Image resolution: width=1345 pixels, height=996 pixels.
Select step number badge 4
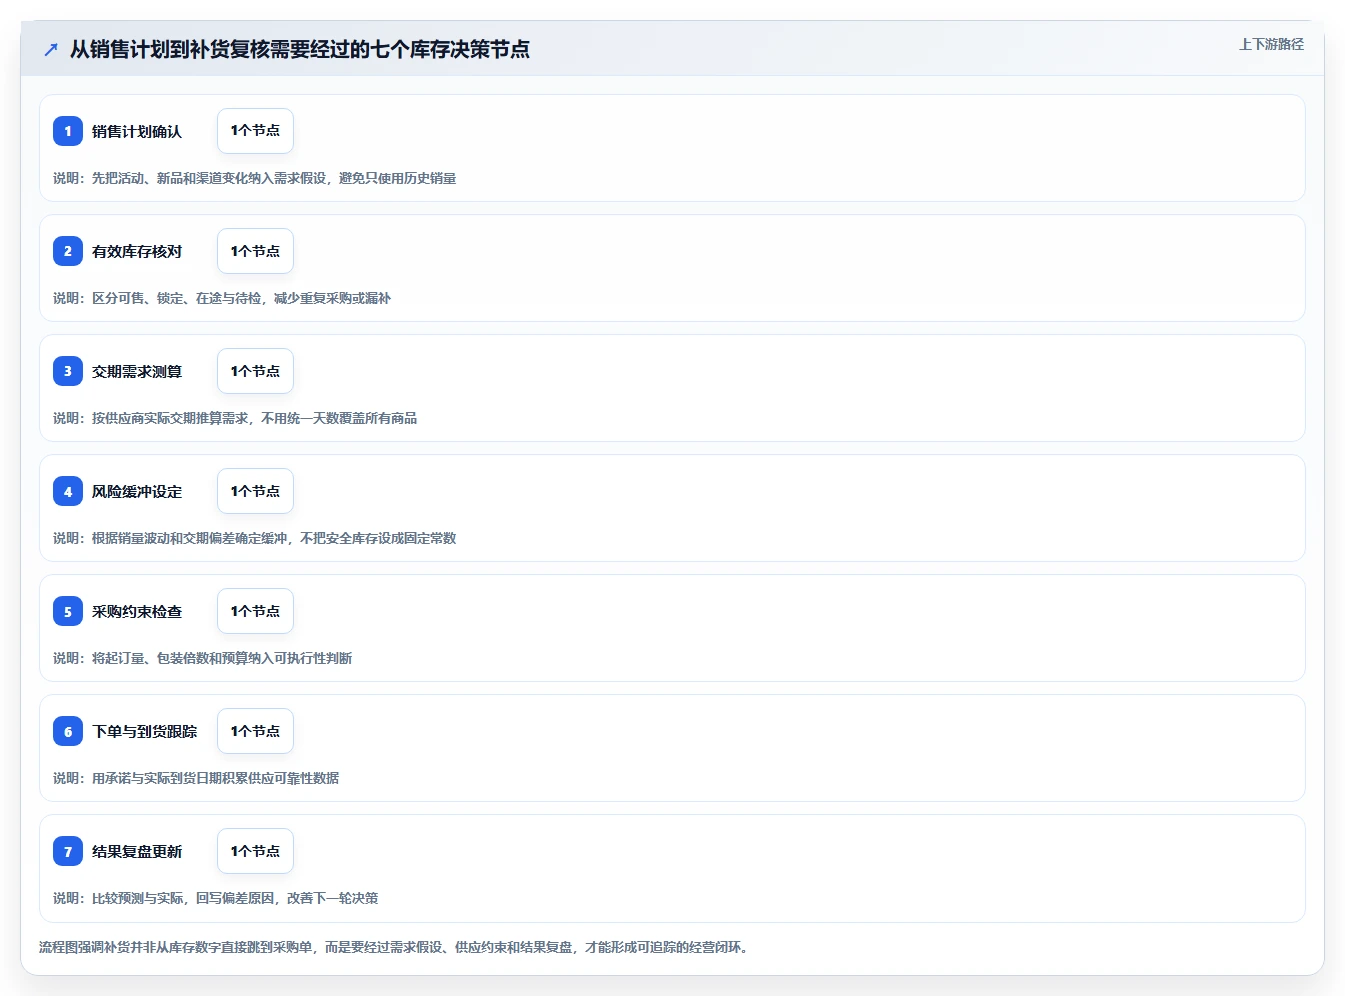click(68, 491)
